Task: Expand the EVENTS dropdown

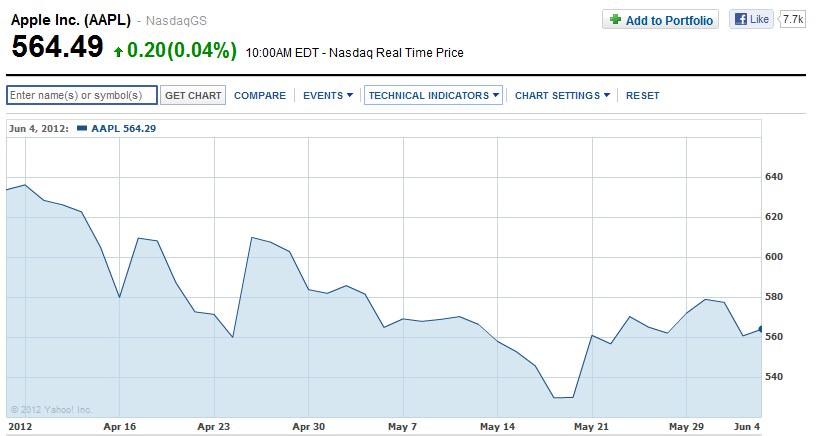Action: point(328,95)
